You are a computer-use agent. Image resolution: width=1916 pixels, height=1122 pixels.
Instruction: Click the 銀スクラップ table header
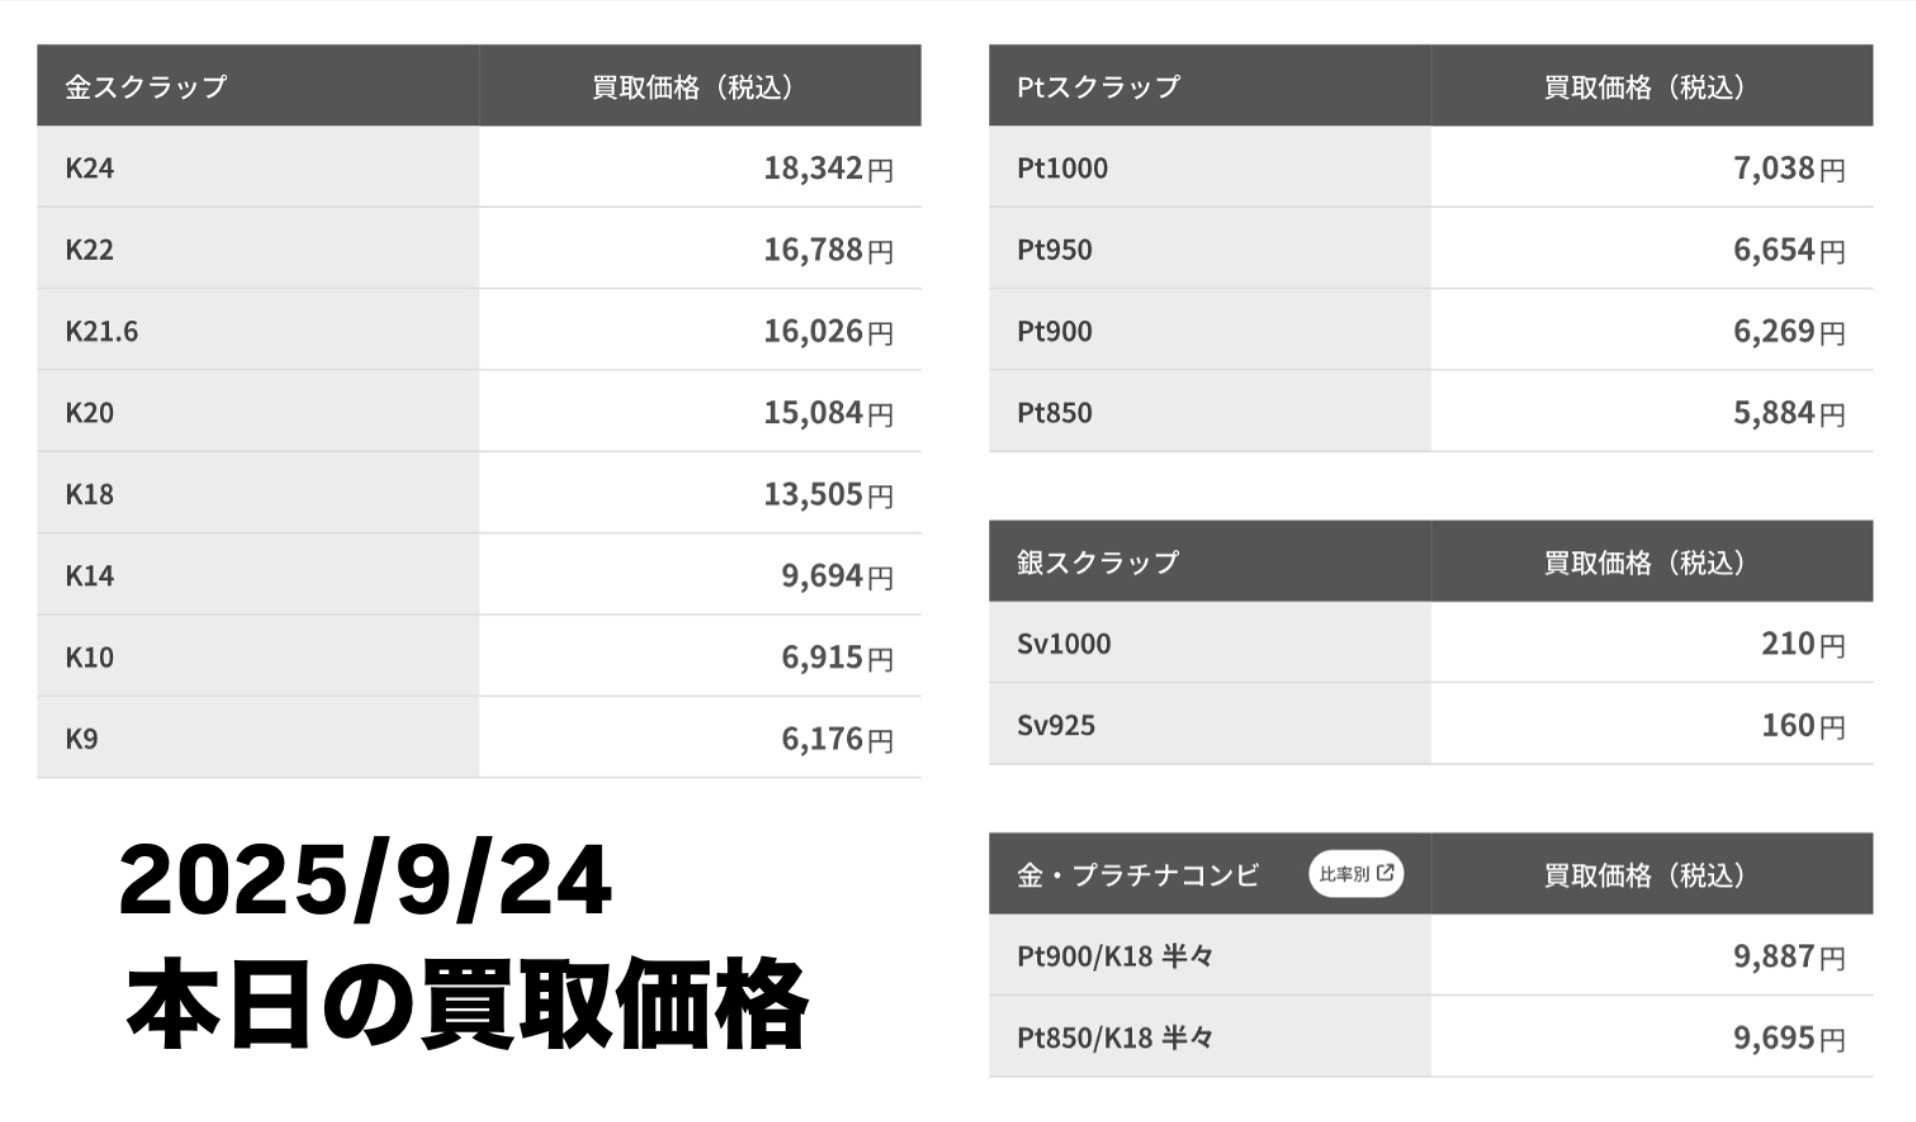coord(1098,562)
